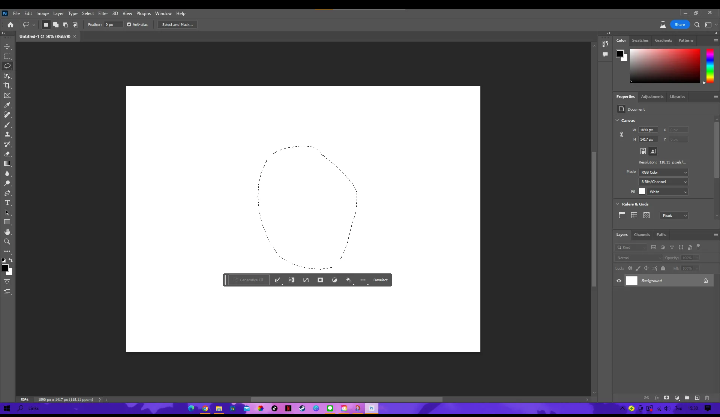Open the Filter menu

(103, 14)
